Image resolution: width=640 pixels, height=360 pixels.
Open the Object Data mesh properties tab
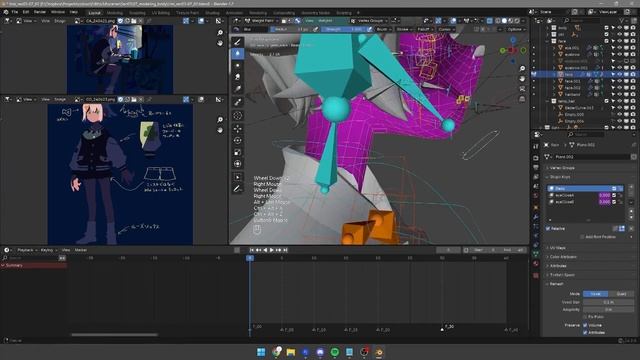tap(536, 254)
